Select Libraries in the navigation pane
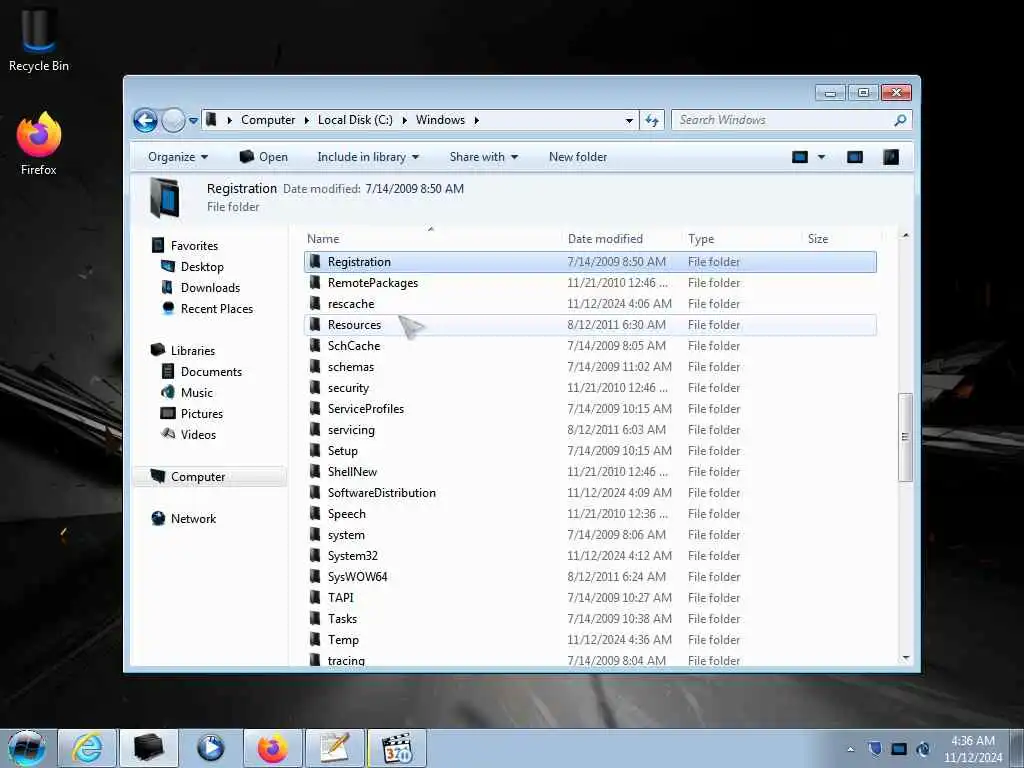 click(193, 351)
